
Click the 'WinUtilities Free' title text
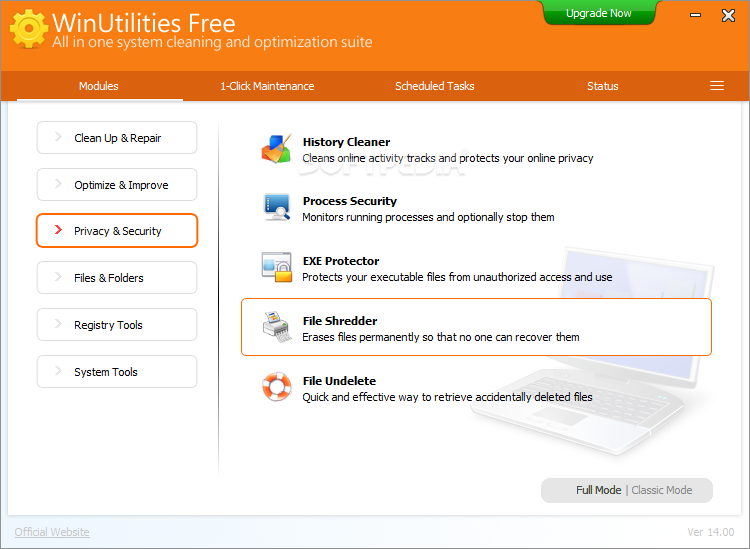pyautogui.click(x=143, y=22)
